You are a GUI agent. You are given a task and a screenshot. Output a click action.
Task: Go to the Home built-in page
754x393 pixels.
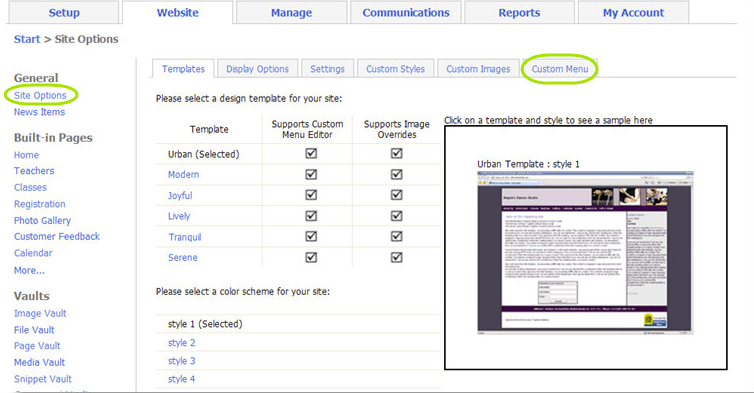pos(26,155)
